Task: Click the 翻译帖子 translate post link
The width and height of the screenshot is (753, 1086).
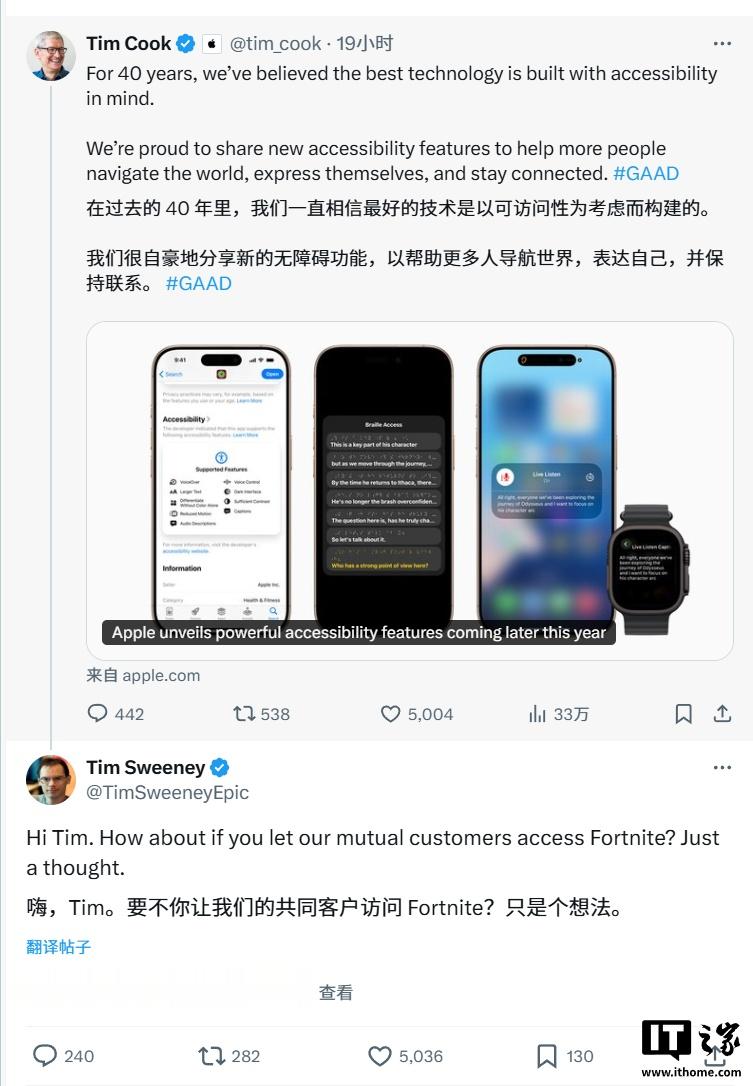Action: (x=58, y=947)
